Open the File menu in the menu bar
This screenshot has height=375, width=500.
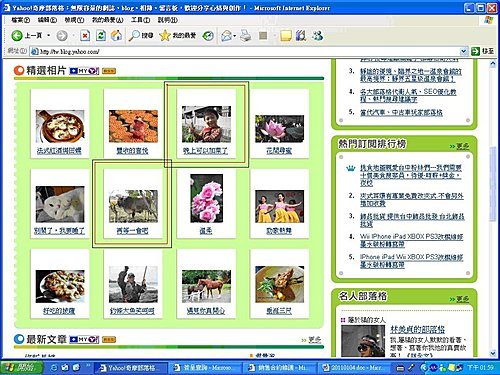pos(20,20)
